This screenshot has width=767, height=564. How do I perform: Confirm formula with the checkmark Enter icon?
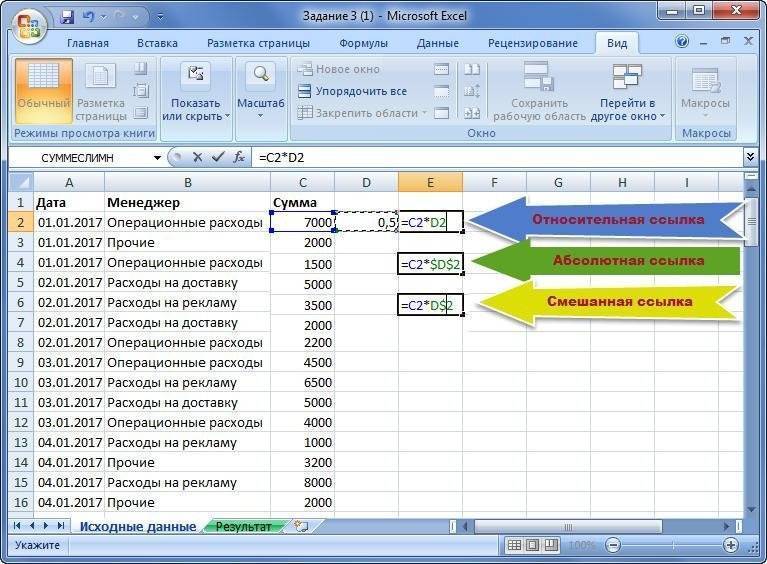click(217, 158)
